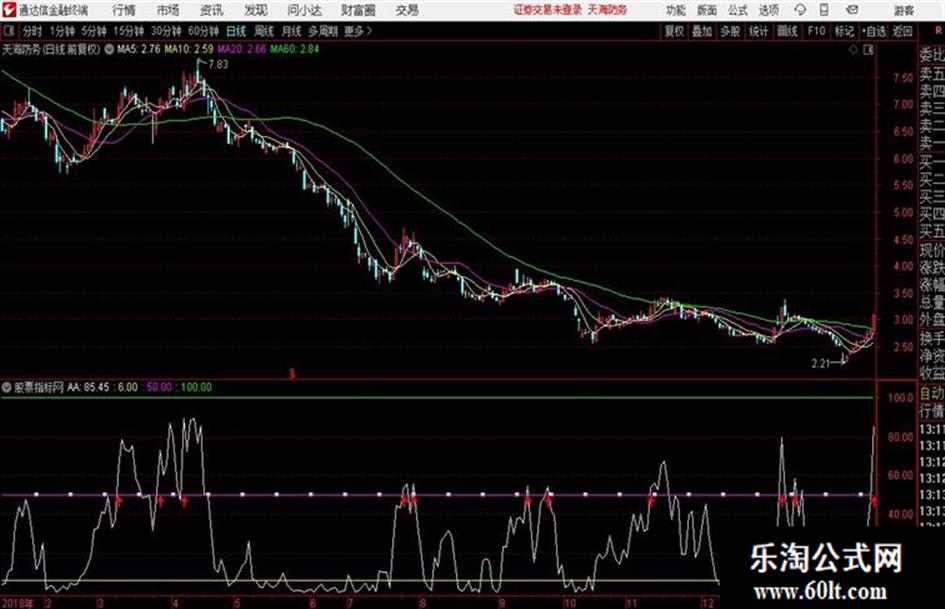Switch to the 5分钟 period tab
945x609 pixels.
(94, 31)
